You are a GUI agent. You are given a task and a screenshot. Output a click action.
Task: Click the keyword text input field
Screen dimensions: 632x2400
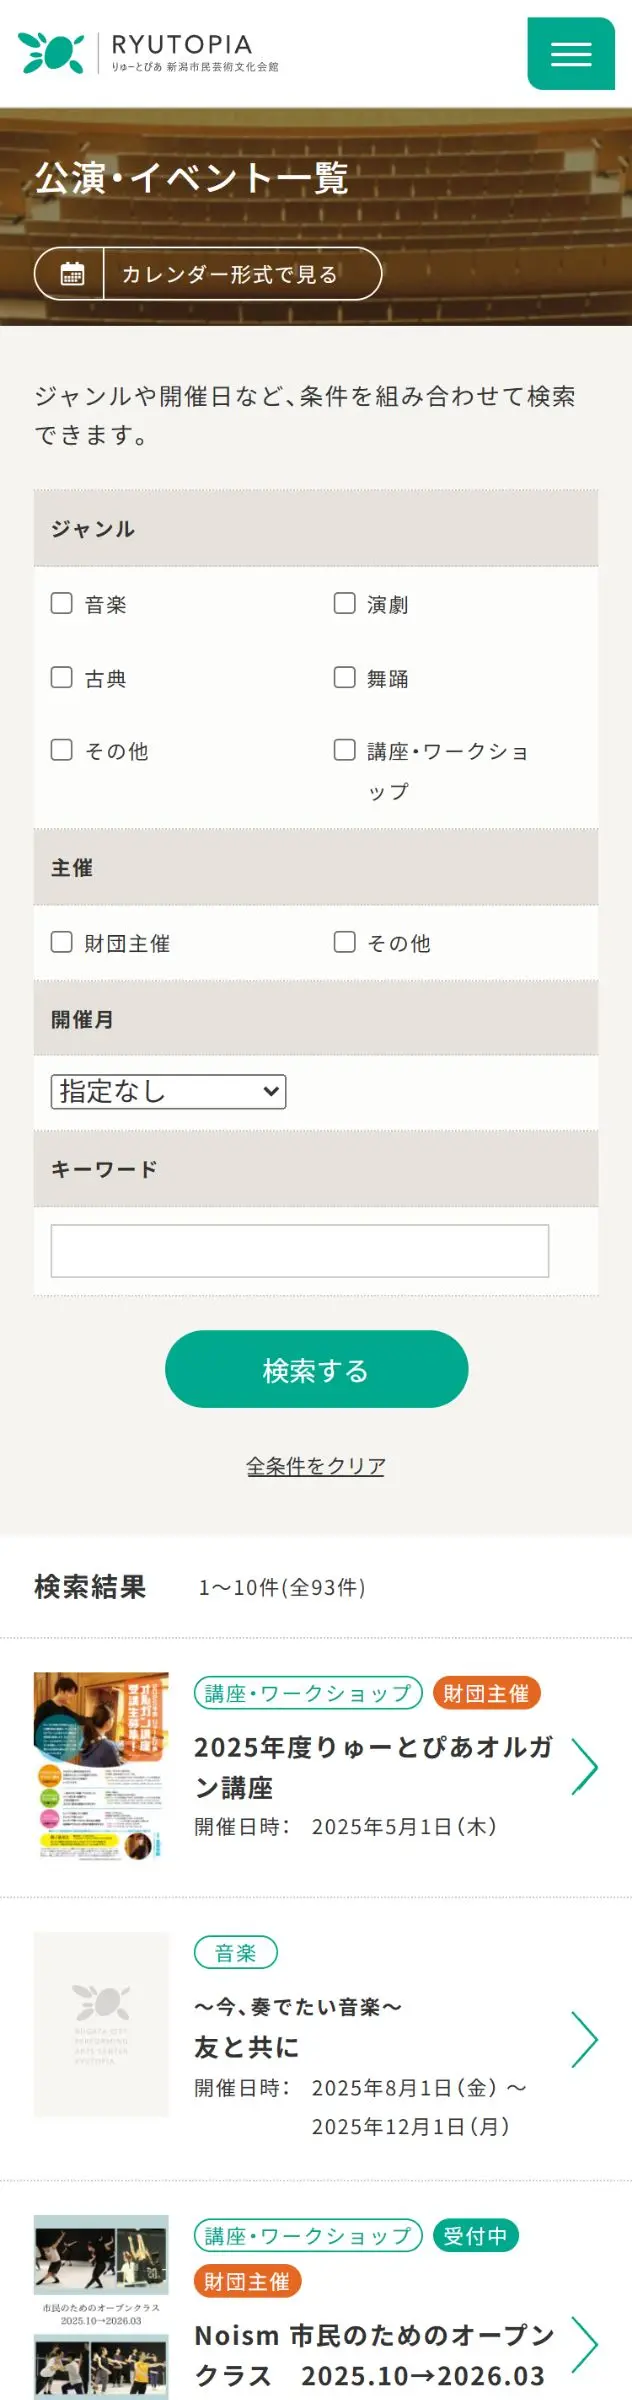(300, 1251)
